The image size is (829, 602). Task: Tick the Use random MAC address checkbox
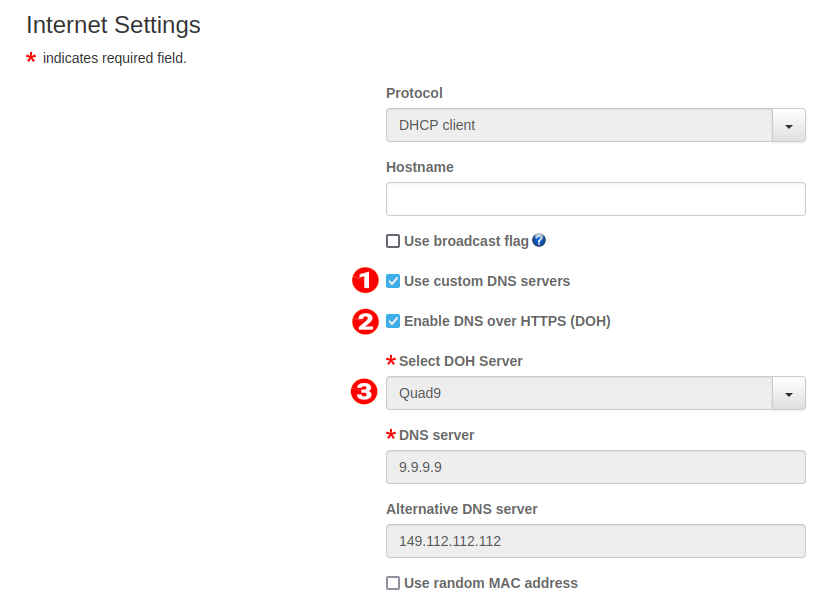coord(393,583)
